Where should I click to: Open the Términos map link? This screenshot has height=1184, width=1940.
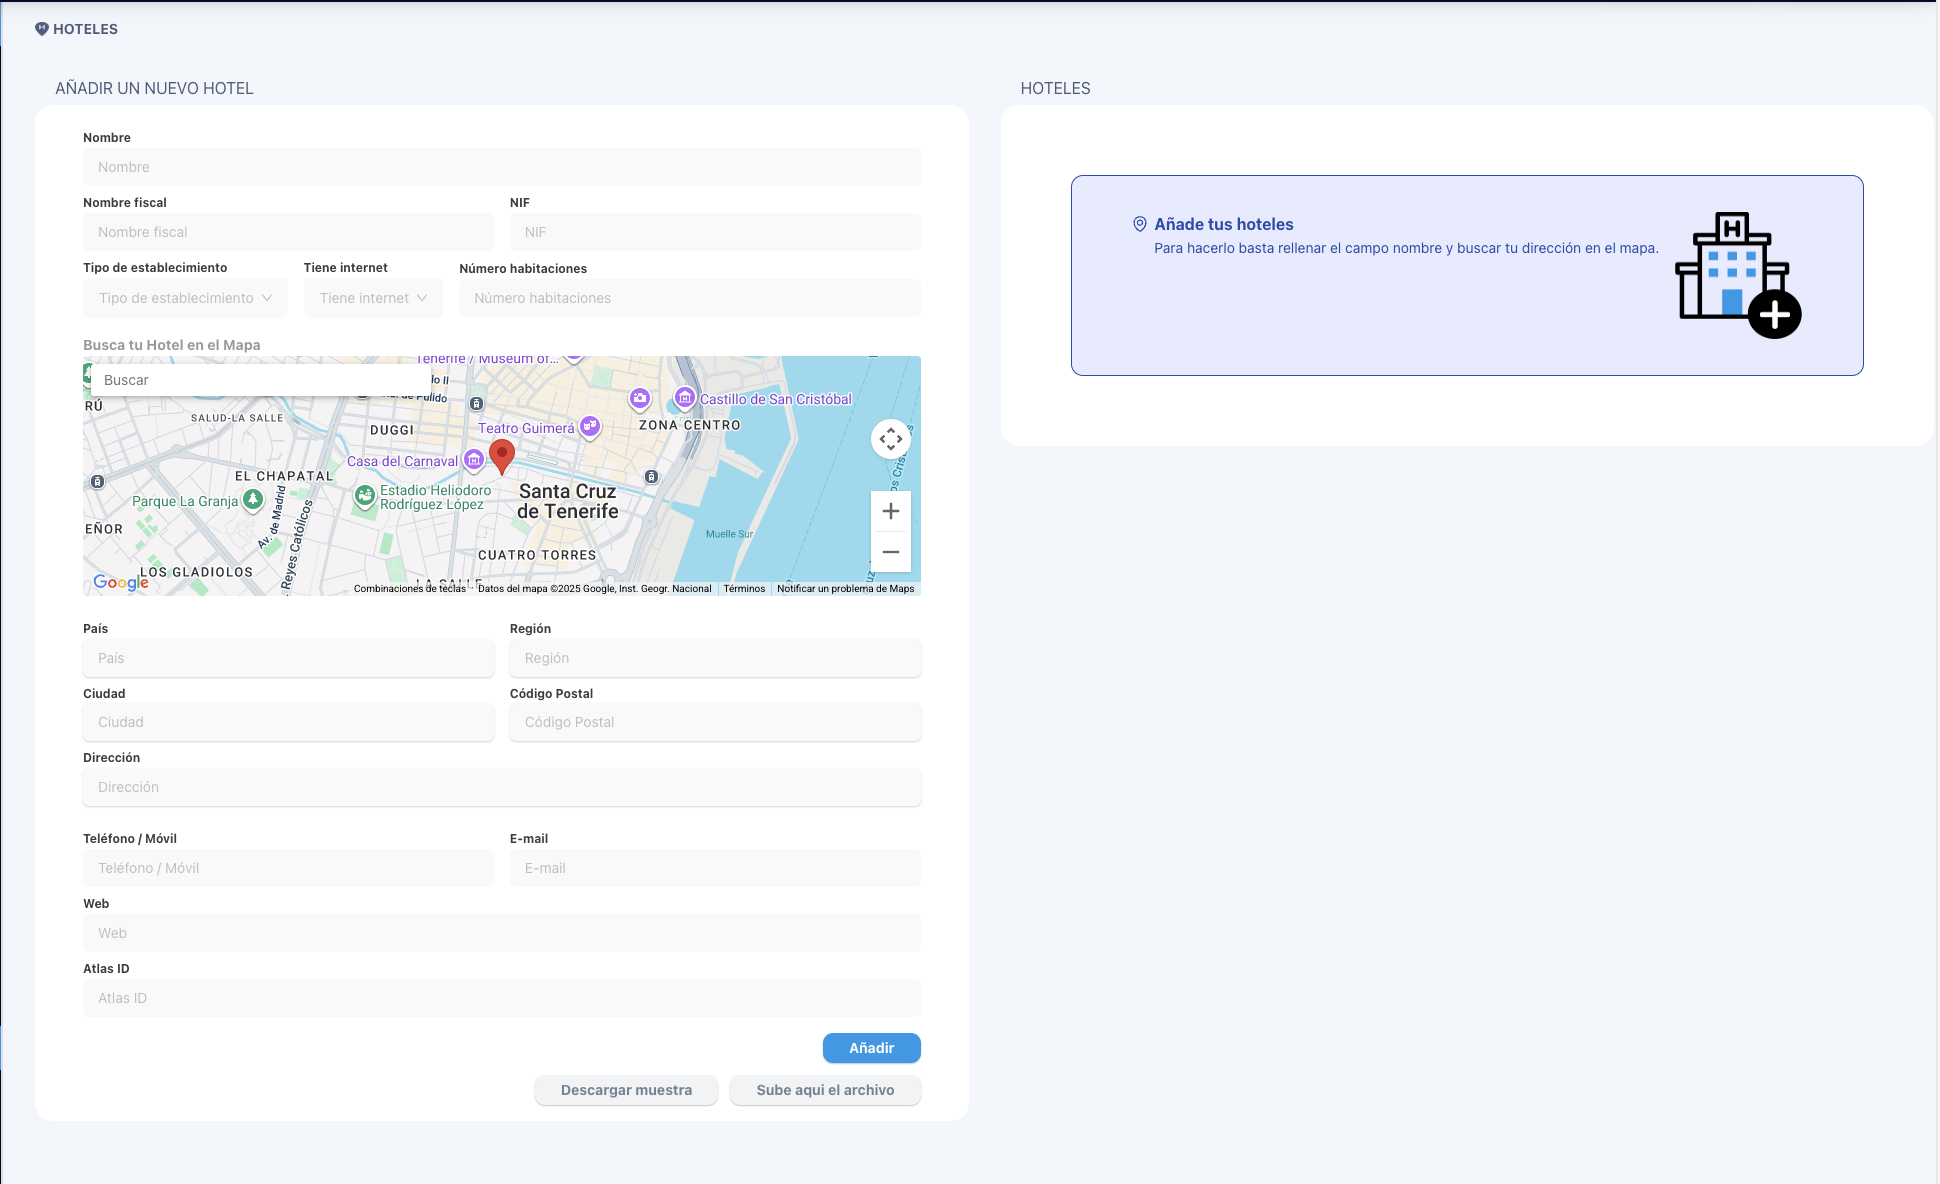[x=744, y=589]
